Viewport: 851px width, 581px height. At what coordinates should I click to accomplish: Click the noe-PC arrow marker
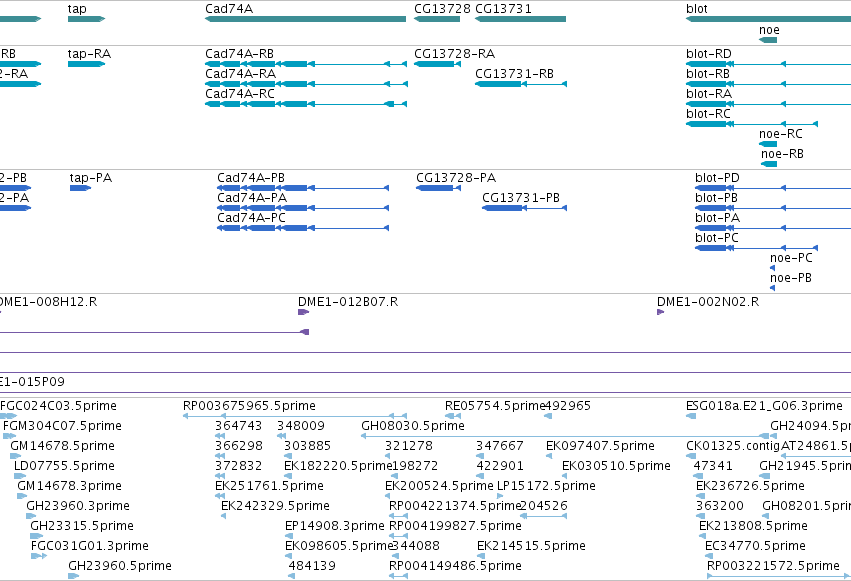772,268
